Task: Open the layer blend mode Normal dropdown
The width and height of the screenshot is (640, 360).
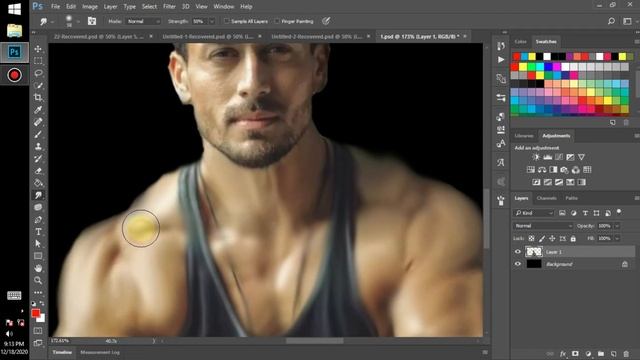Action: point(543,226)
